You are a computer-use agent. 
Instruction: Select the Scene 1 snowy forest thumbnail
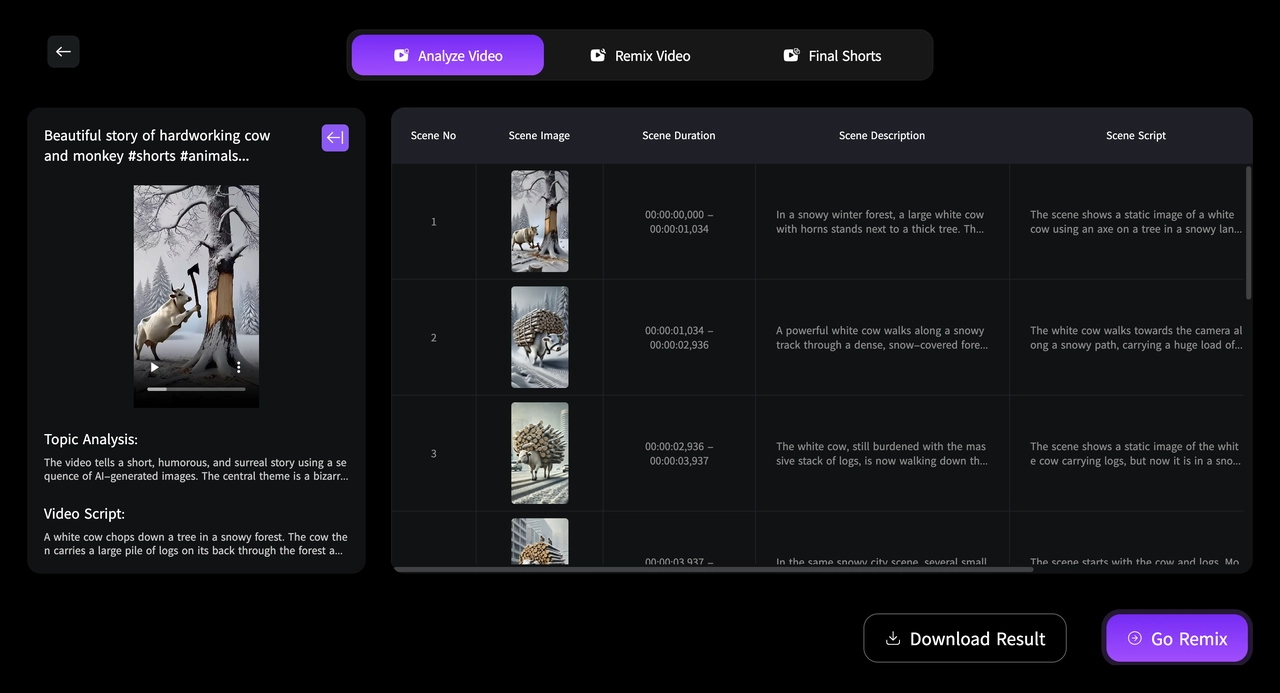tap(539, 220)
